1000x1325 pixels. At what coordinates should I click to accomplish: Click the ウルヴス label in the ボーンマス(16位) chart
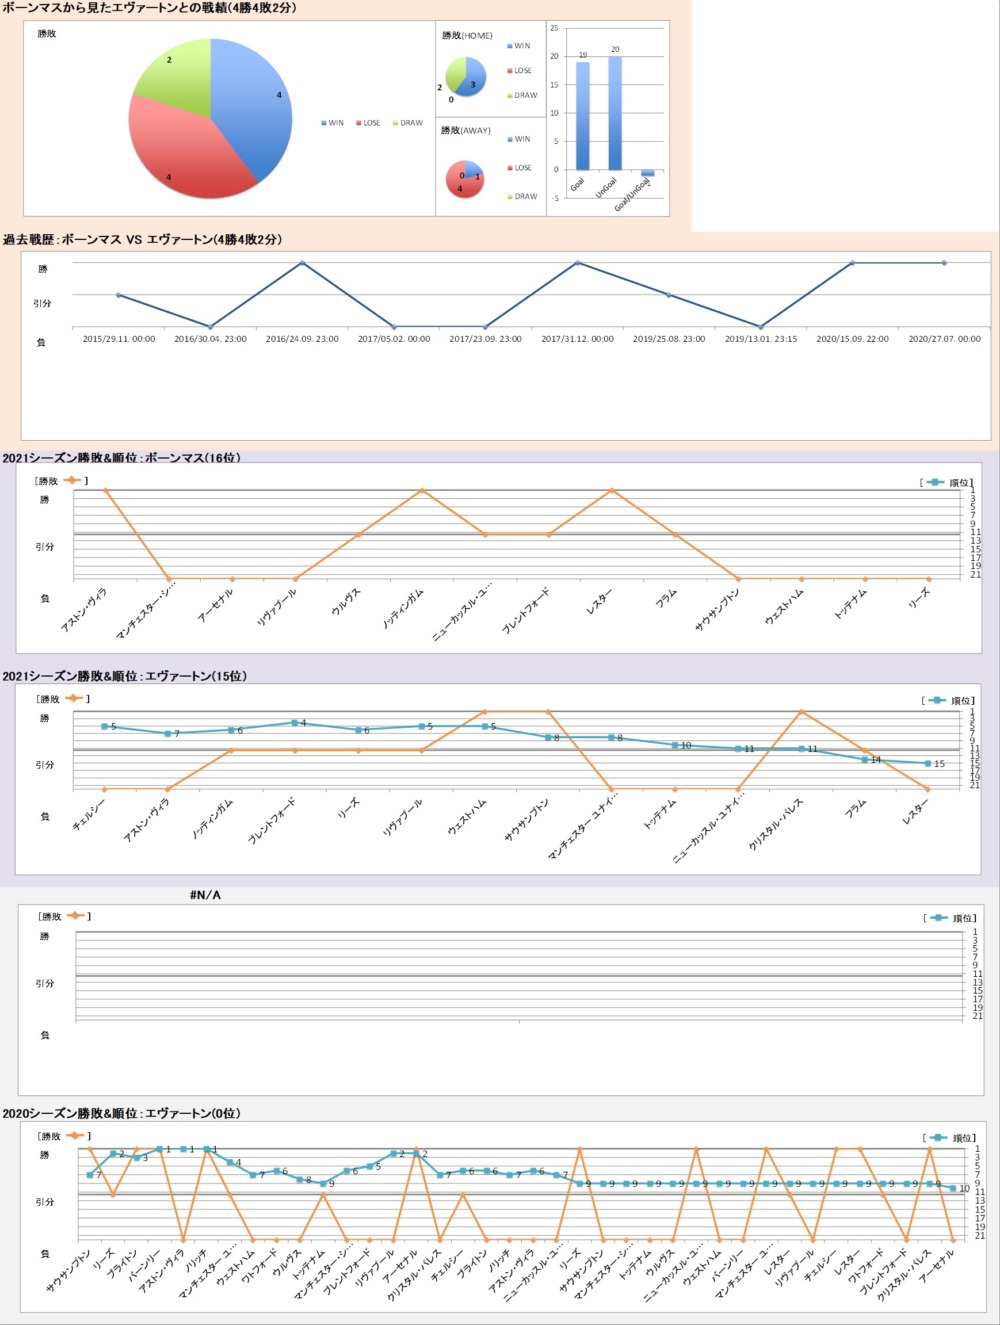pyautogui.click(x=346, y=600)
